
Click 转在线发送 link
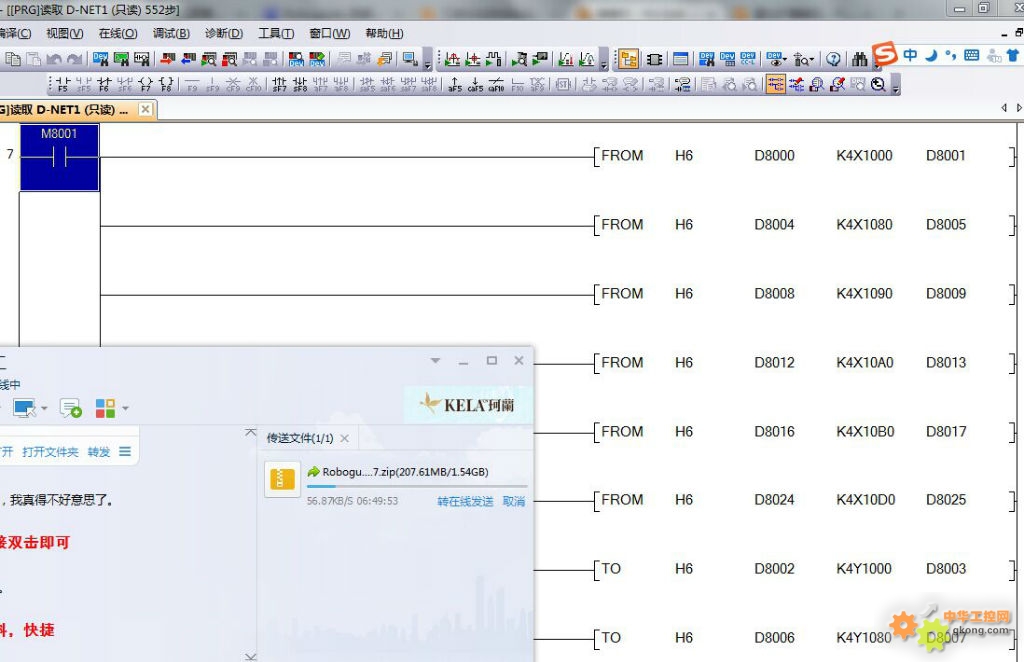click(465, 501)
